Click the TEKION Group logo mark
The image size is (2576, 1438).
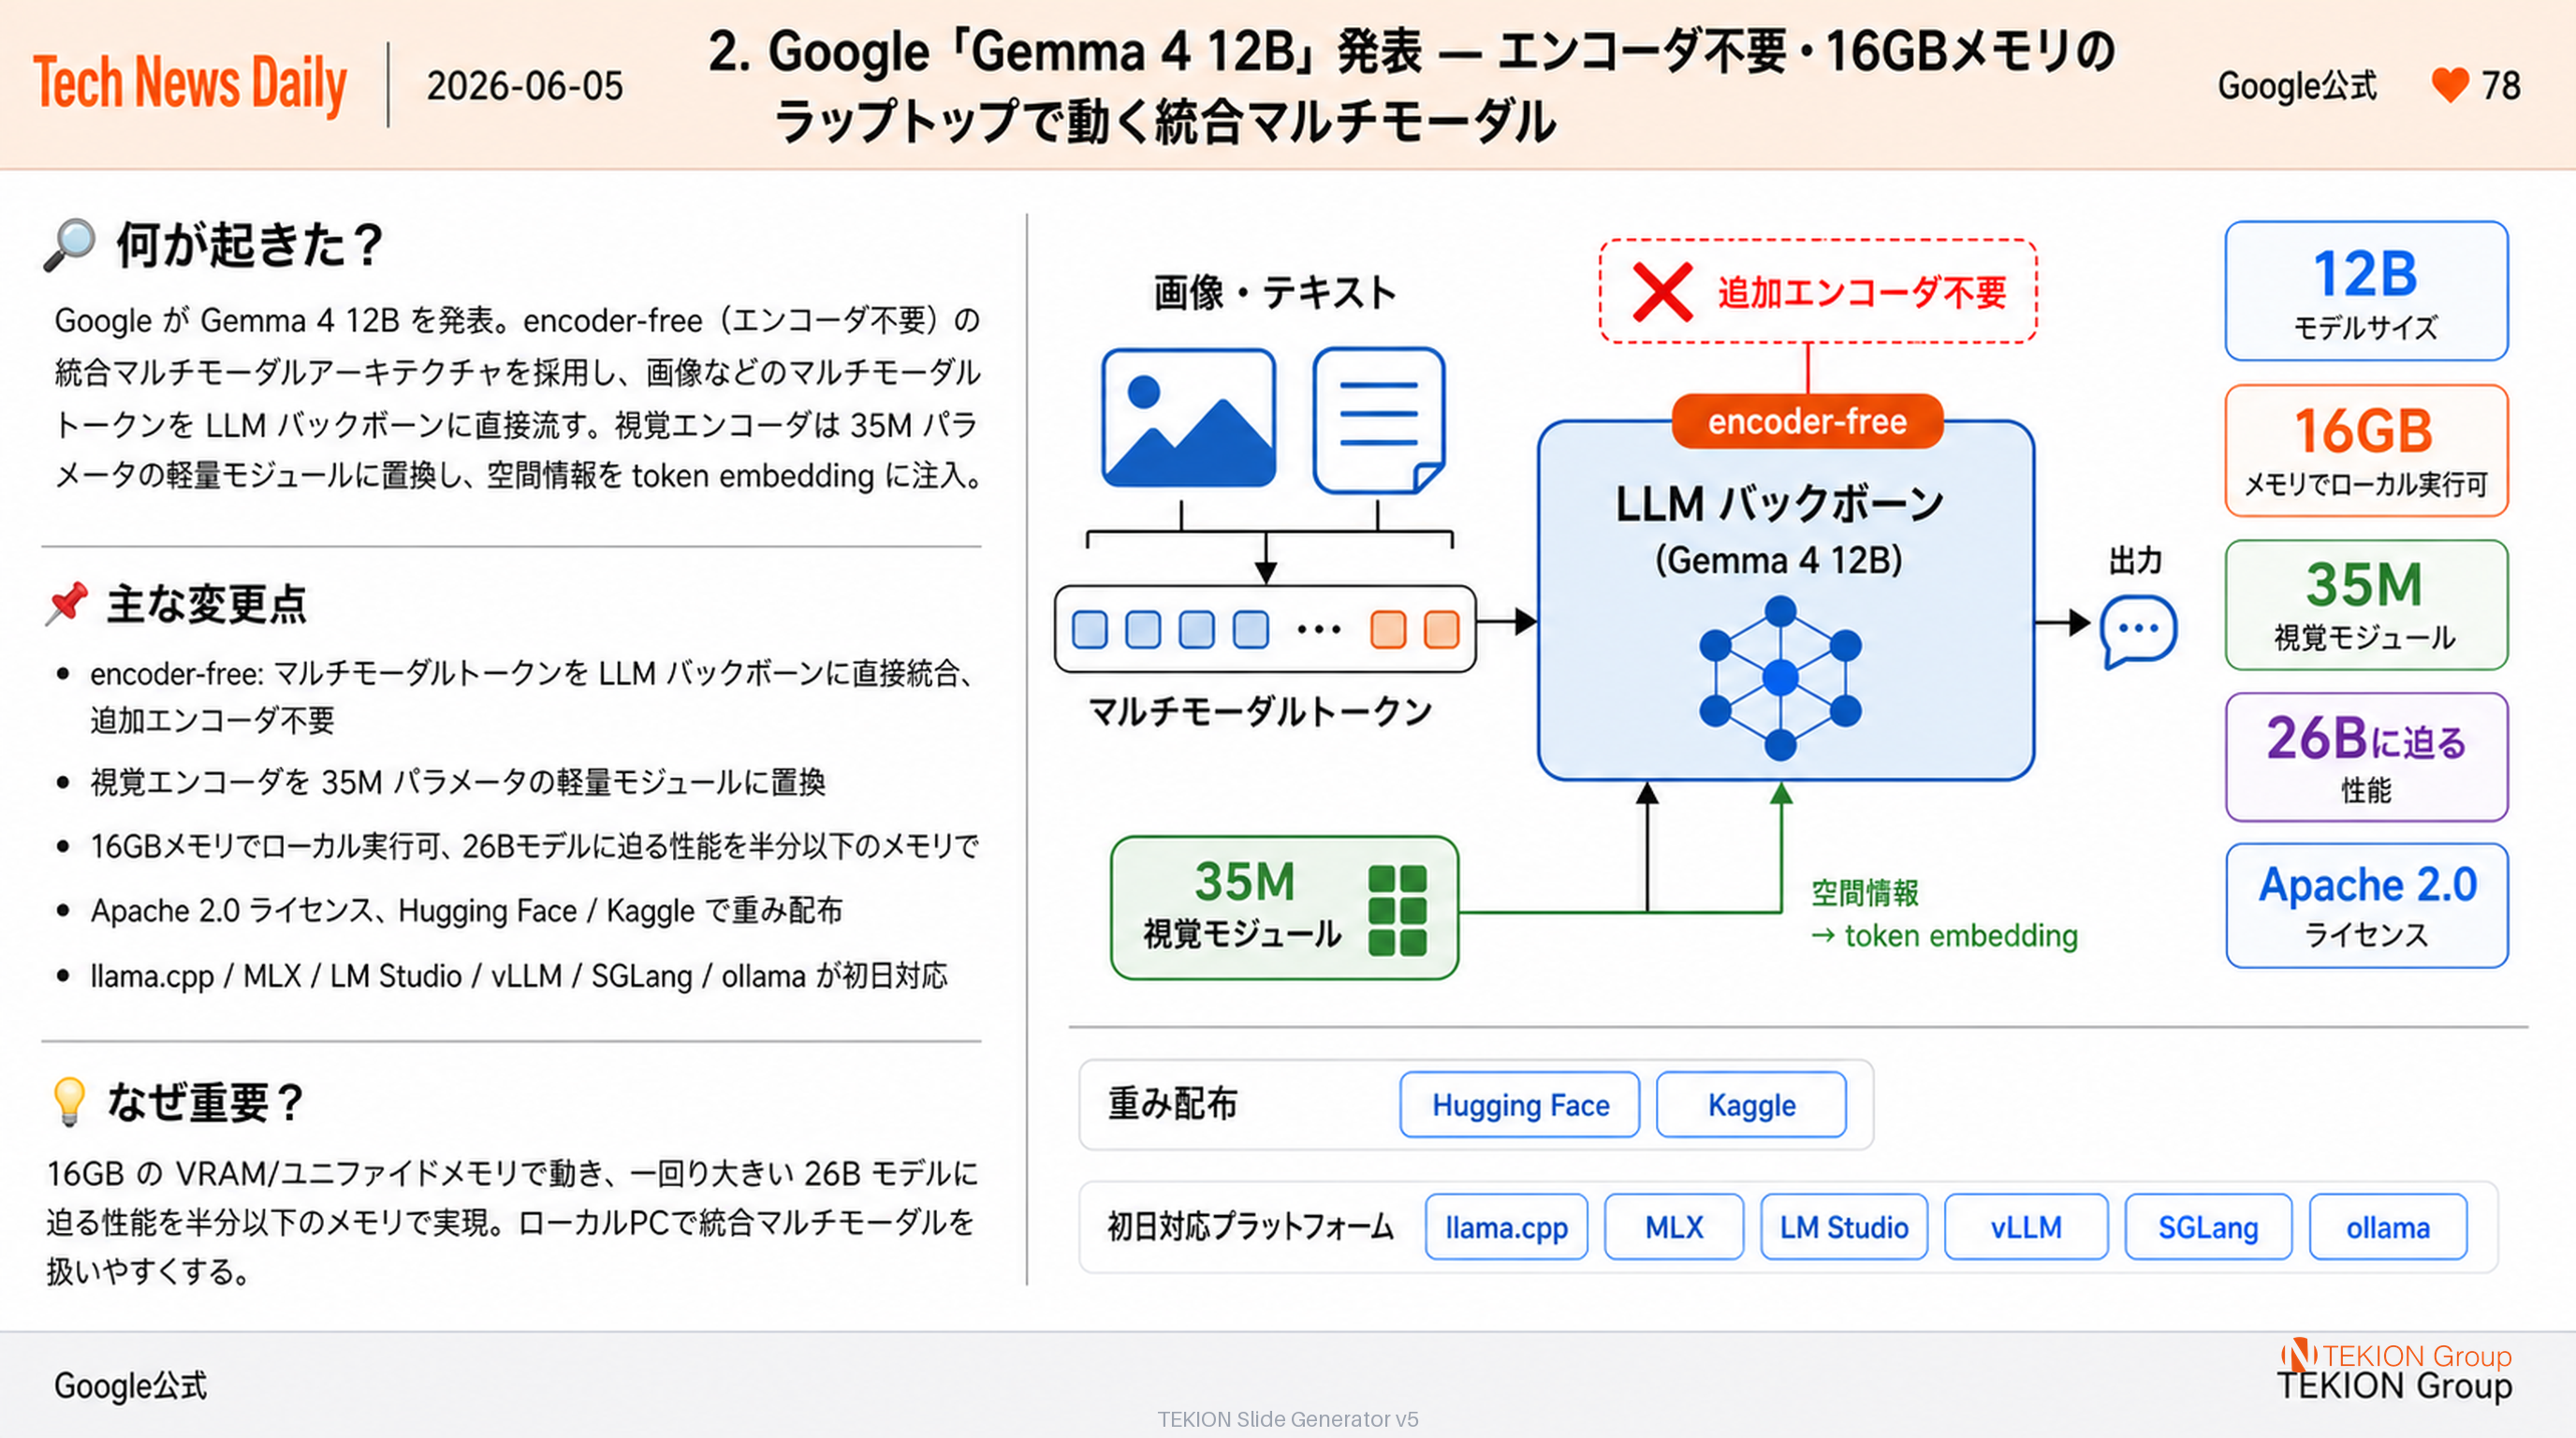(2298, 1355)
